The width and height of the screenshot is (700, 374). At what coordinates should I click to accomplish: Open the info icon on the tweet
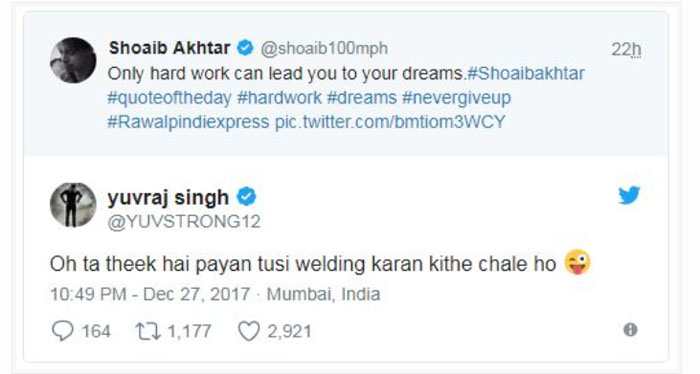[630, 330]
